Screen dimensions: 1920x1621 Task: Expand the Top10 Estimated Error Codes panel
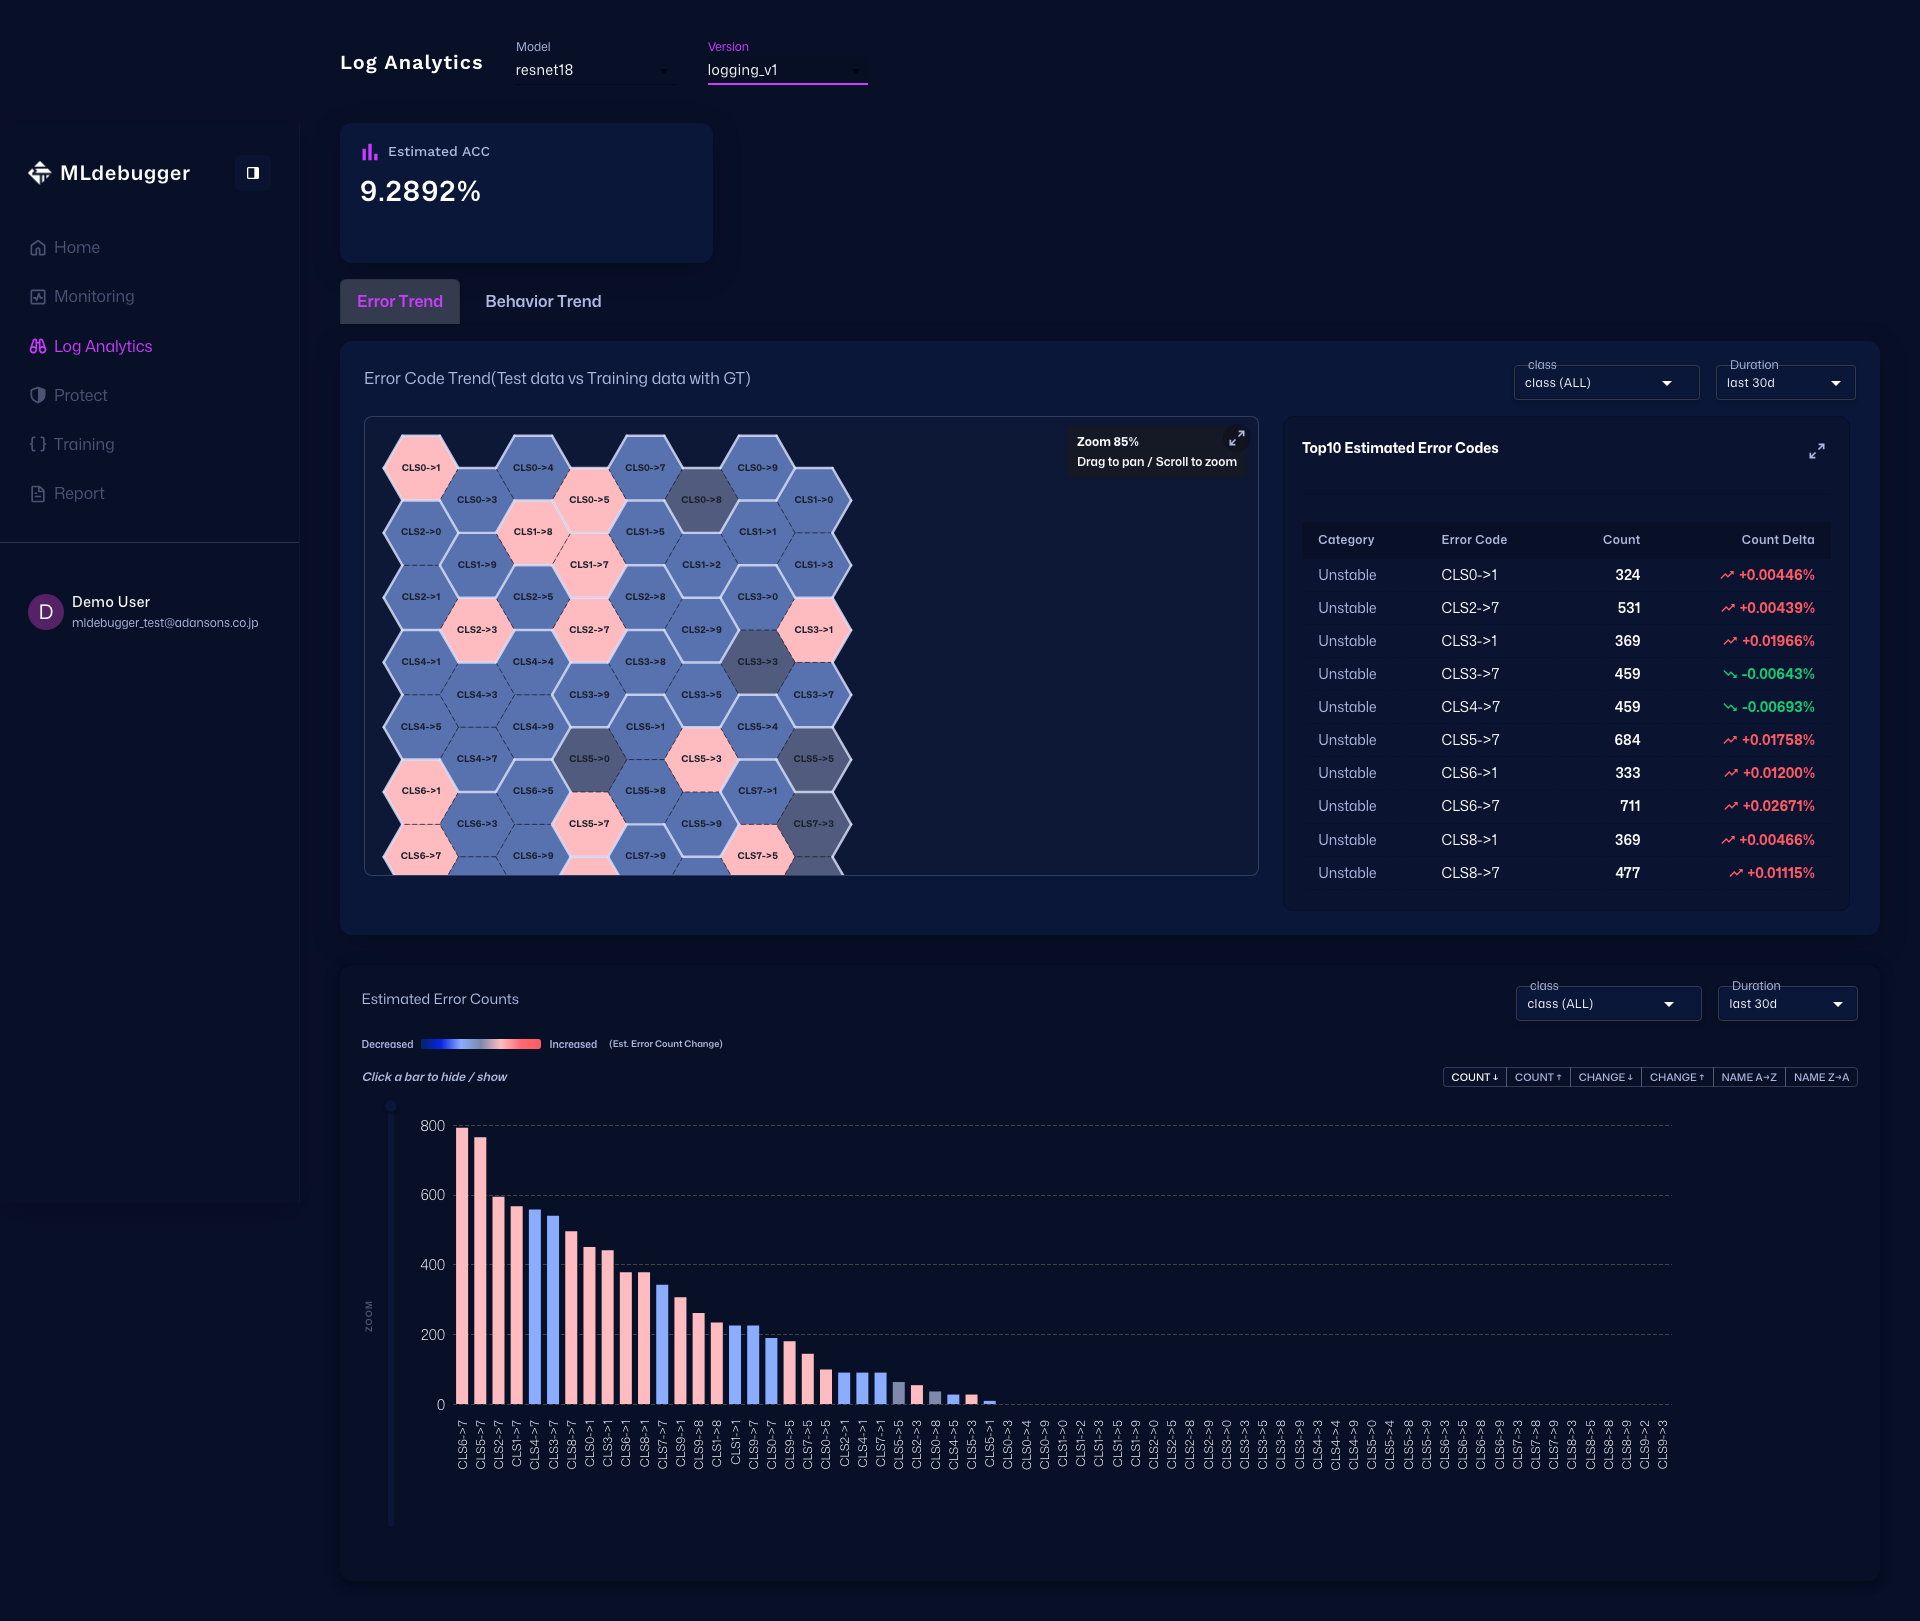click(1816, 451)
